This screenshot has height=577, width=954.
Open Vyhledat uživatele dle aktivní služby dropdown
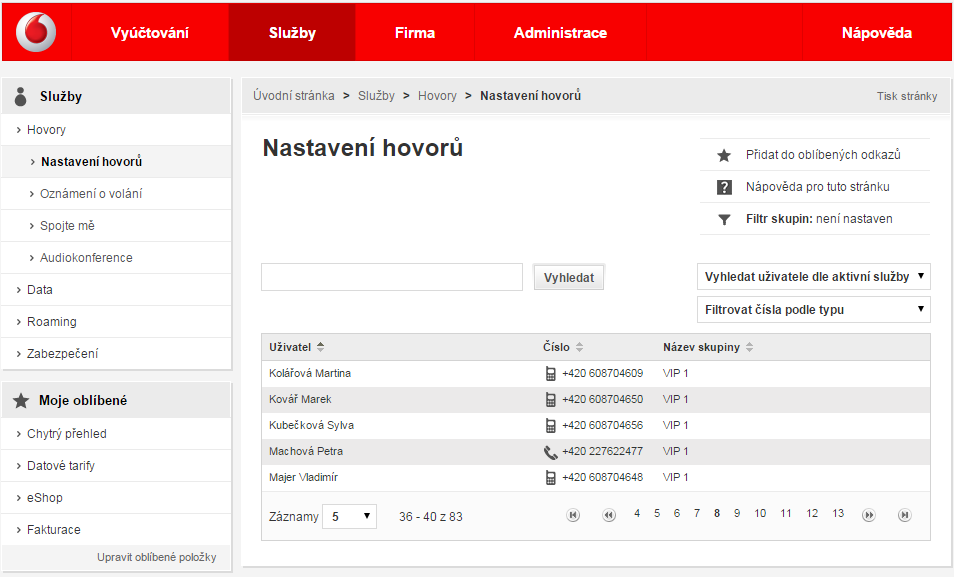(813, 276)
